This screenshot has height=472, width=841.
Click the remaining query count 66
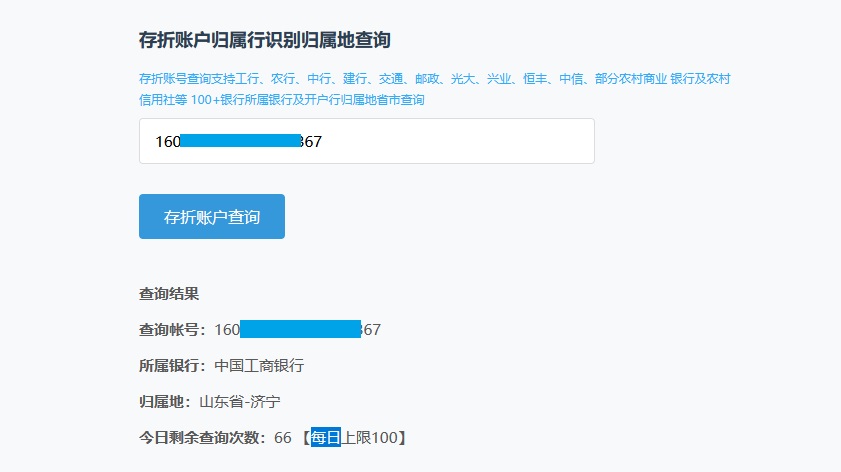tap(282, 438)
